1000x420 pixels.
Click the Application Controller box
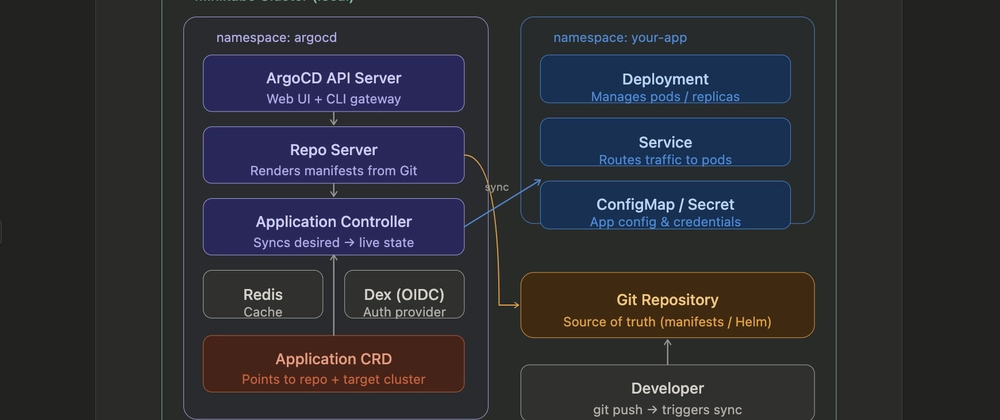334,227
